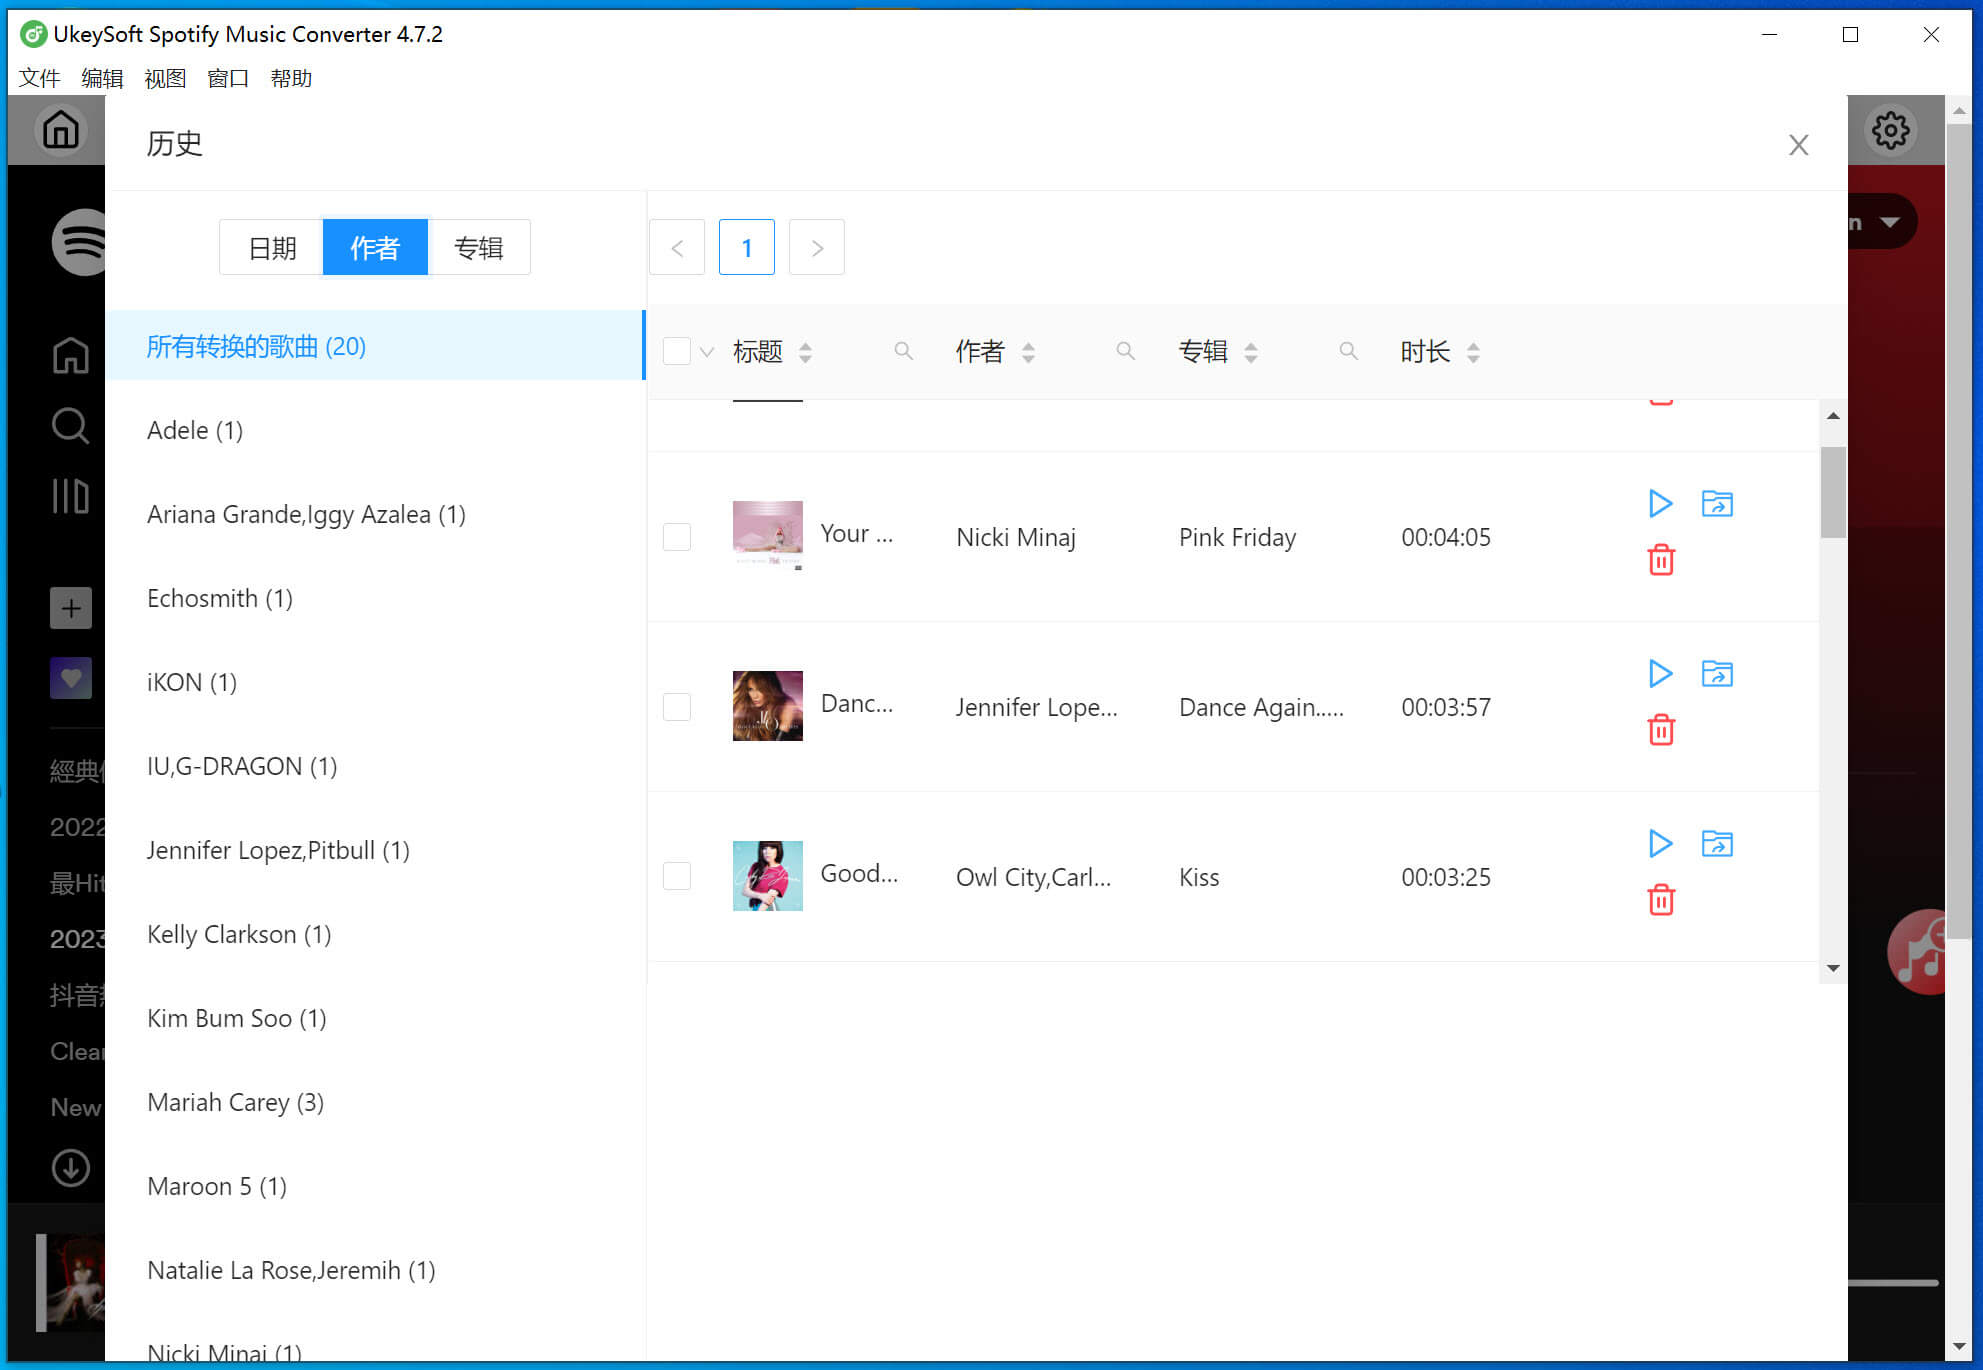The width and height of the screenshot is (1983, 1370).
Task: Check the Nicki Minaj row checkbox
Action: 677,537
